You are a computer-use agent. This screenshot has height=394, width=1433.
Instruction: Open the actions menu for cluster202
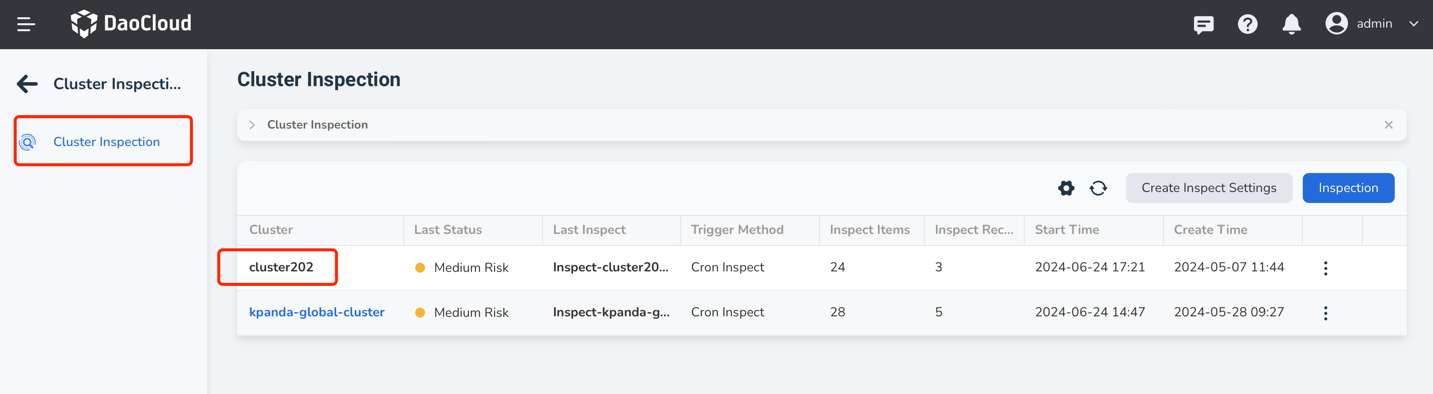[1326, 268]
